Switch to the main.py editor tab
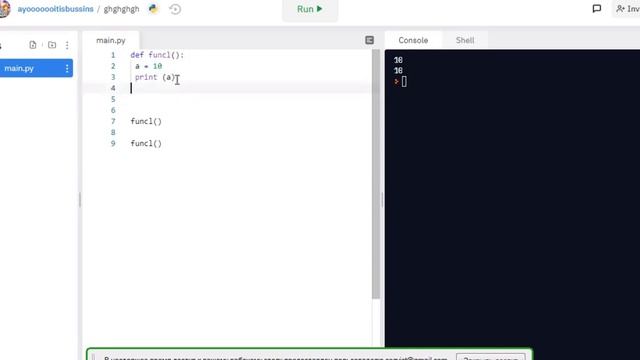This screenshot has height=360, width=640. [x=111, y=40]
